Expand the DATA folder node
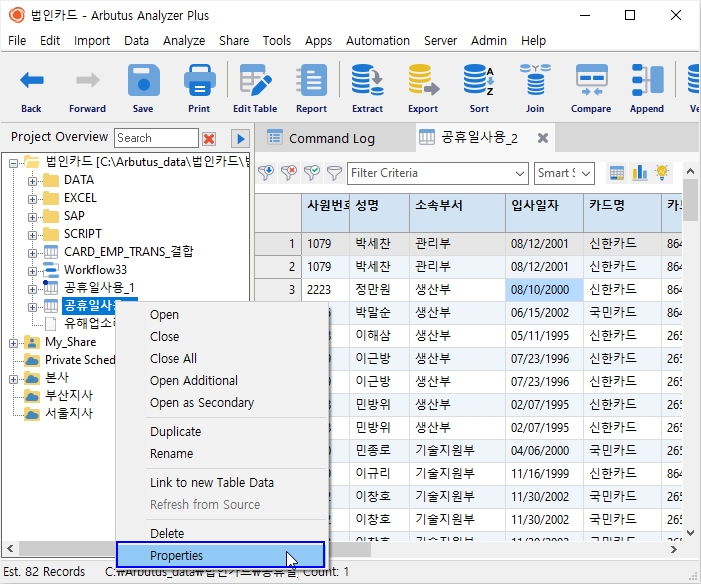Viewport: 701px width, 584px height. (x=32, y=181)
